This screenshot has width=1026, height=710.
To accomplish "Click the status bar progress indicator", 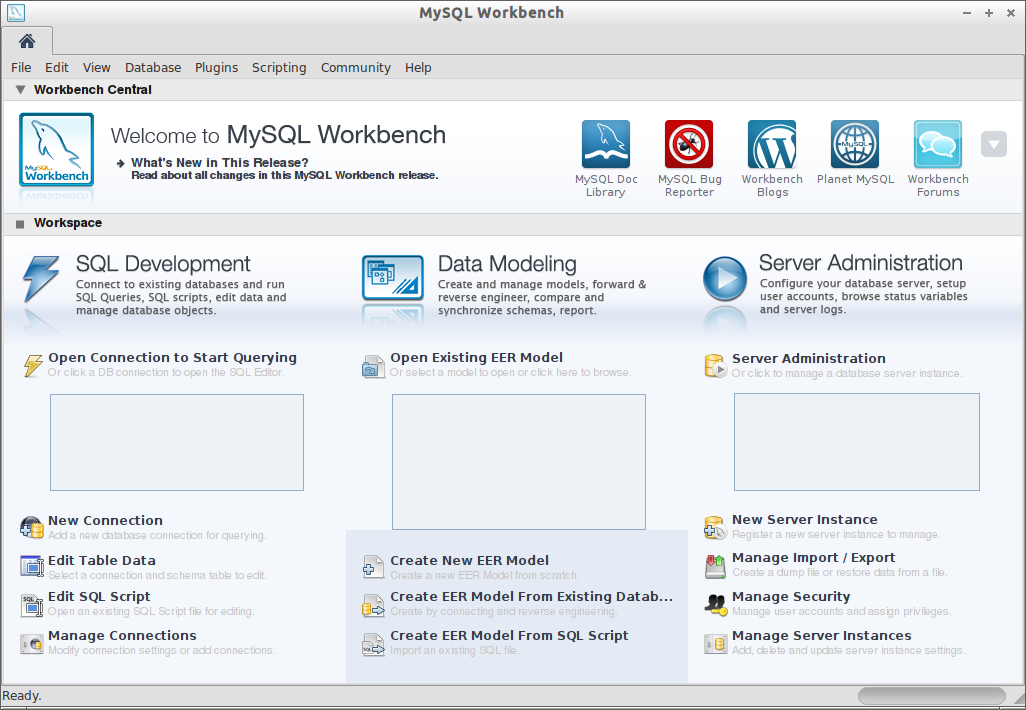I will click(932, 696).
